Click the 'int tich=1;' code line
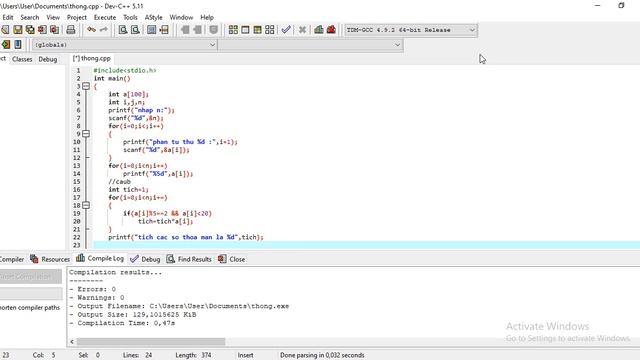Image resolution: width=640 pixels, height=360 pixels. (128, 189)
